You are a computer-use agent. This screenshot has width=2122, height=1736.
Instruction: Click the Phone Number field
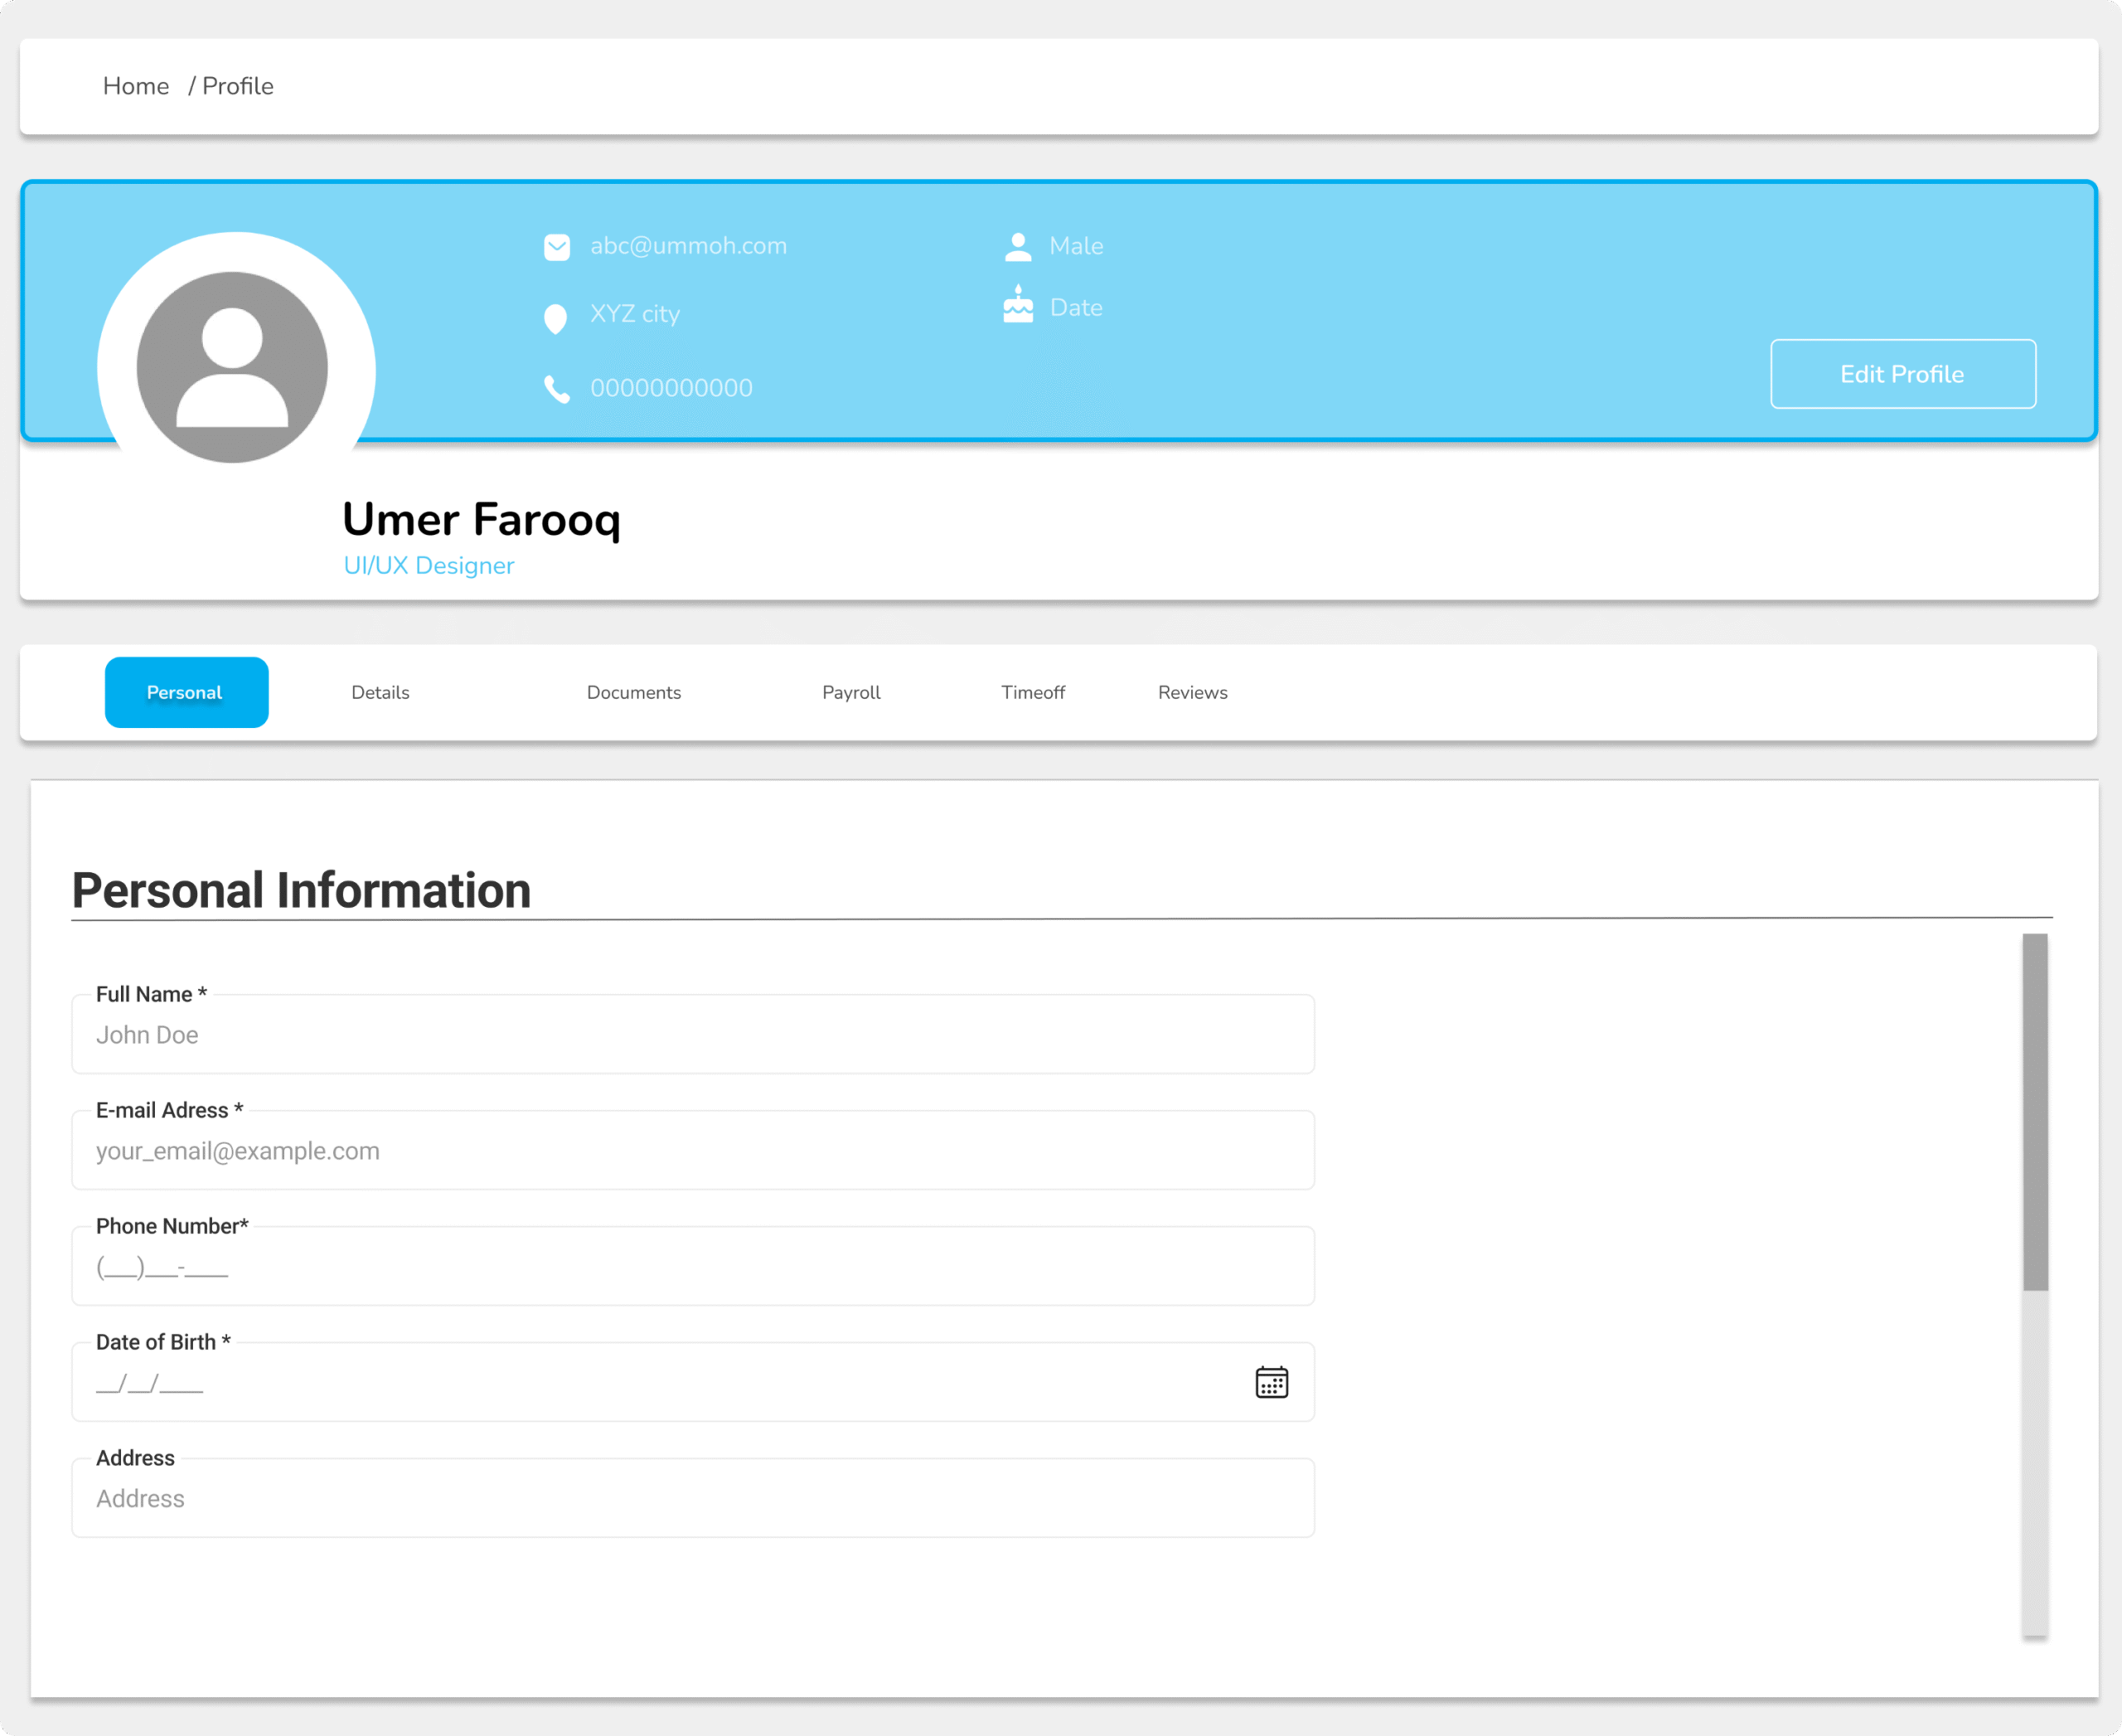tap(692, 1268)
